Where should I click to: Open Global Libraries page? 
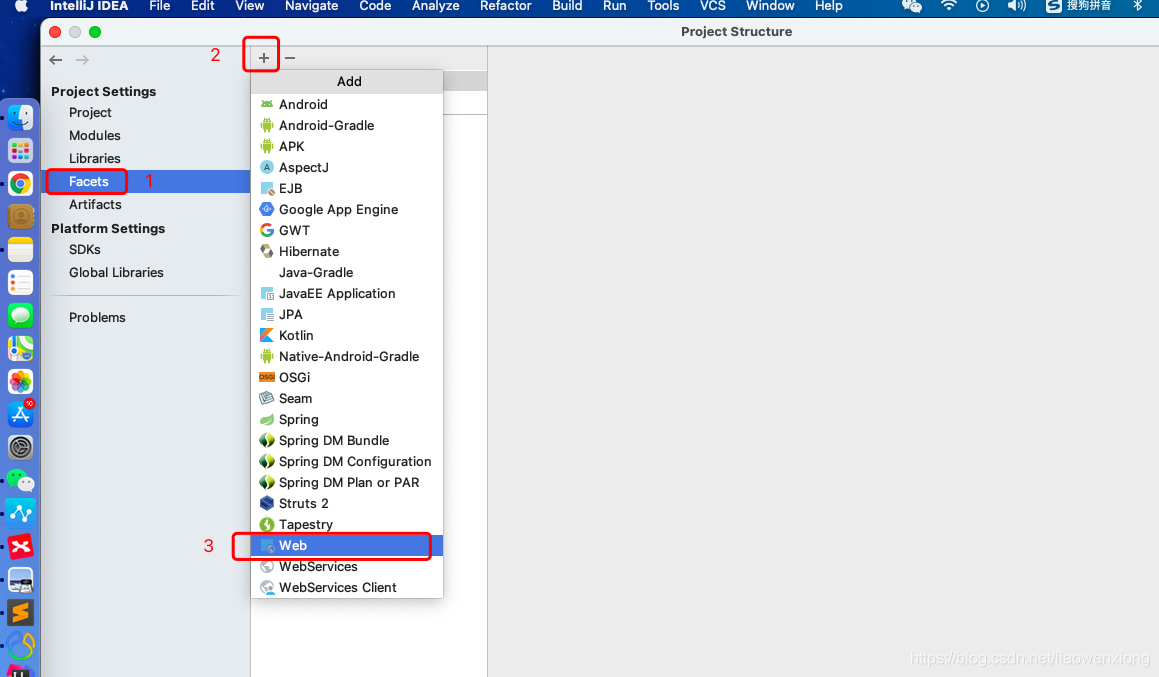[x=116, y=272]
